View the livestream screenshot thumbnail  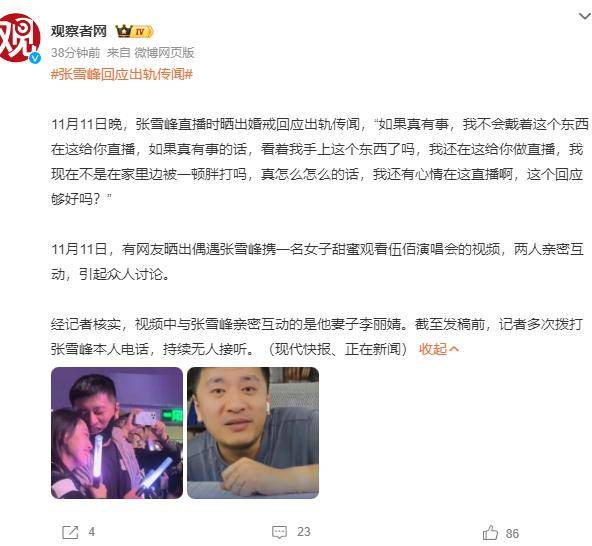point(253,433)
